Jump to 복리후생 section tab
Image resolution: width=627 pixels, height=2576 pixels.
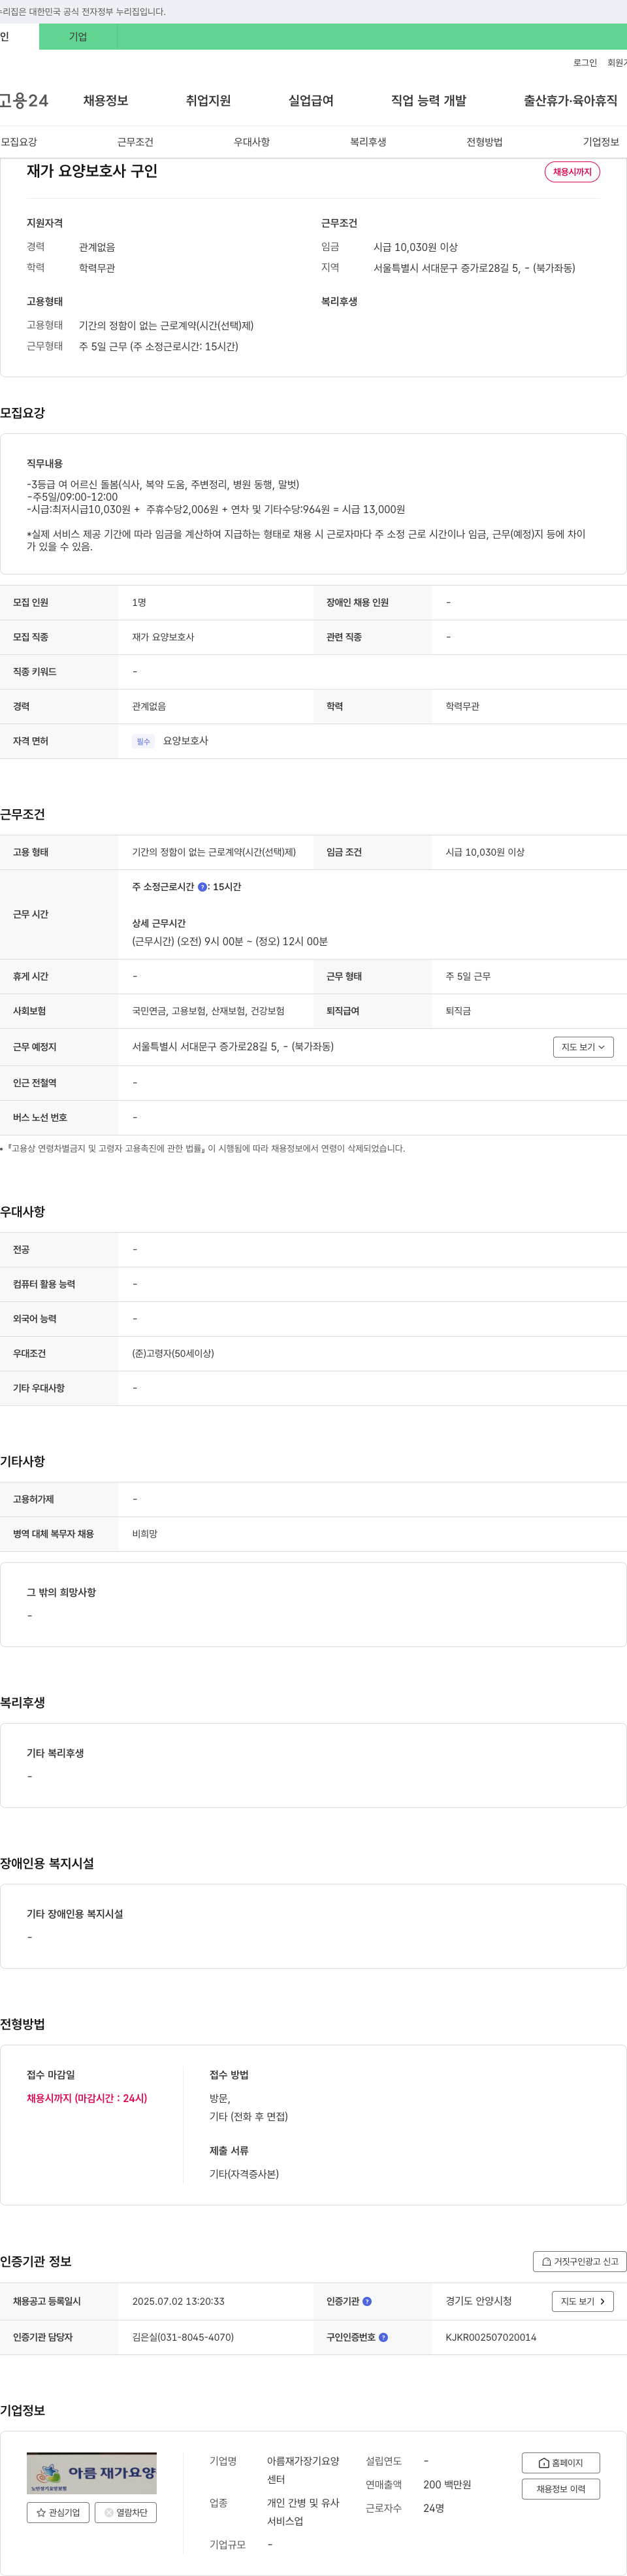(368, 142)
